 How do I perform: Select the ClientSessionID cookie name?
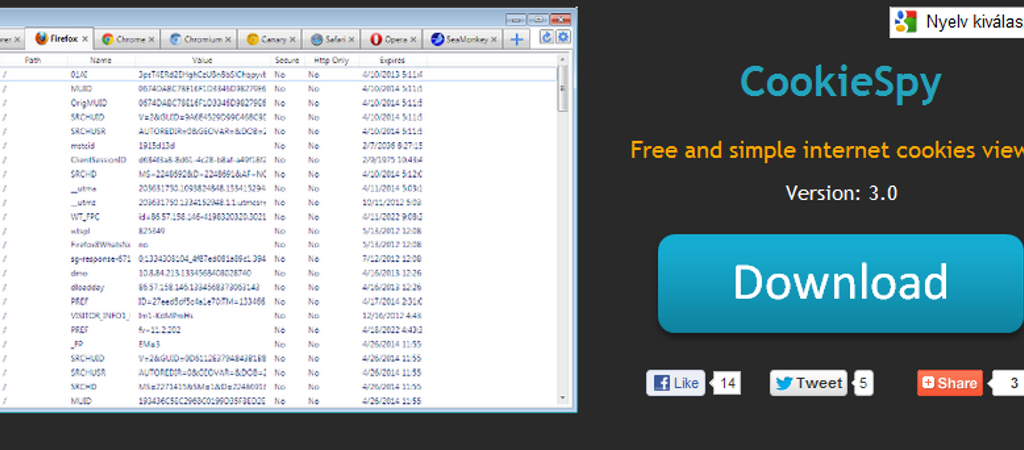(x=98, y=160)
